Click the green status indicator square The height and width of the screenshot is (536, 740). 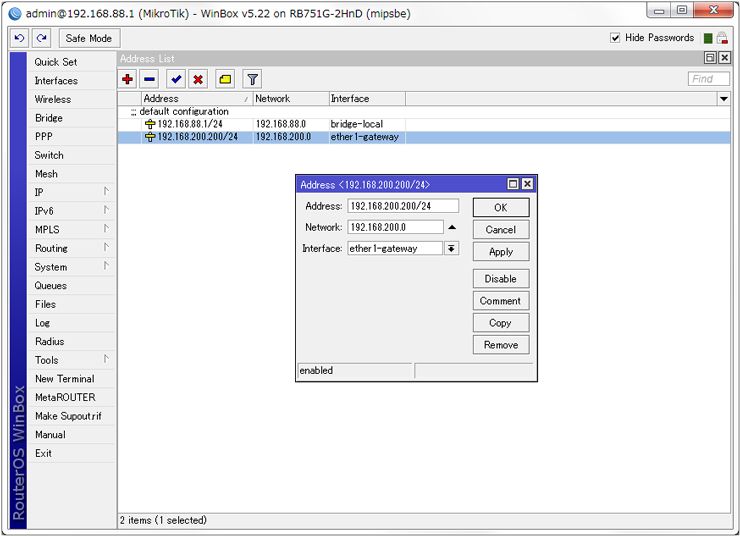(708, 38)
